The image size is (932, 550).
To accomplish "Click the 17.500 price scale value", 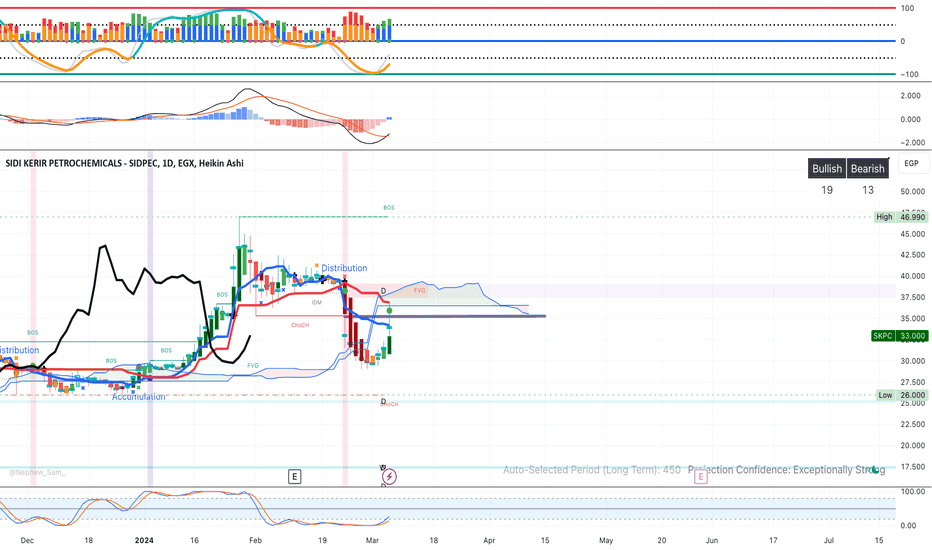I will pos(913,467).
